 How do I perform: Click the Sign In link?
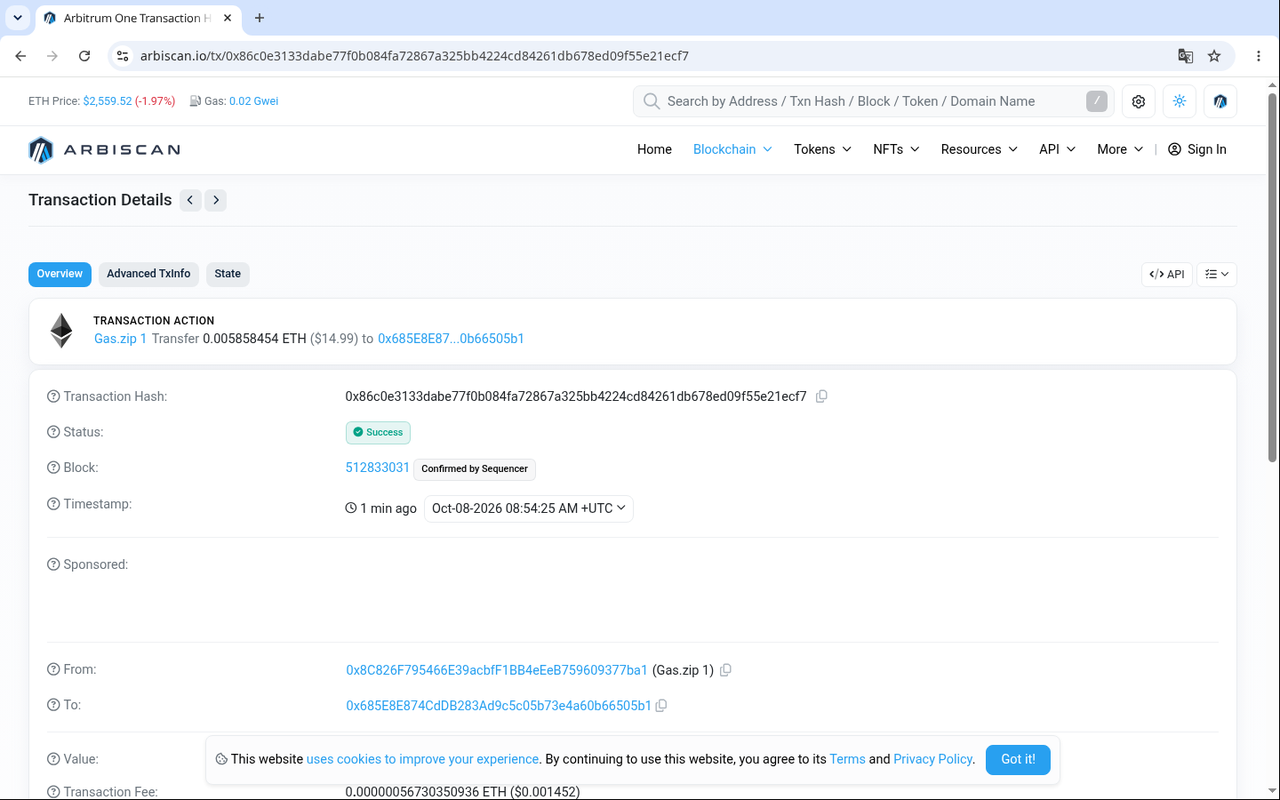pyautogui.click(x=1197, y=149)
